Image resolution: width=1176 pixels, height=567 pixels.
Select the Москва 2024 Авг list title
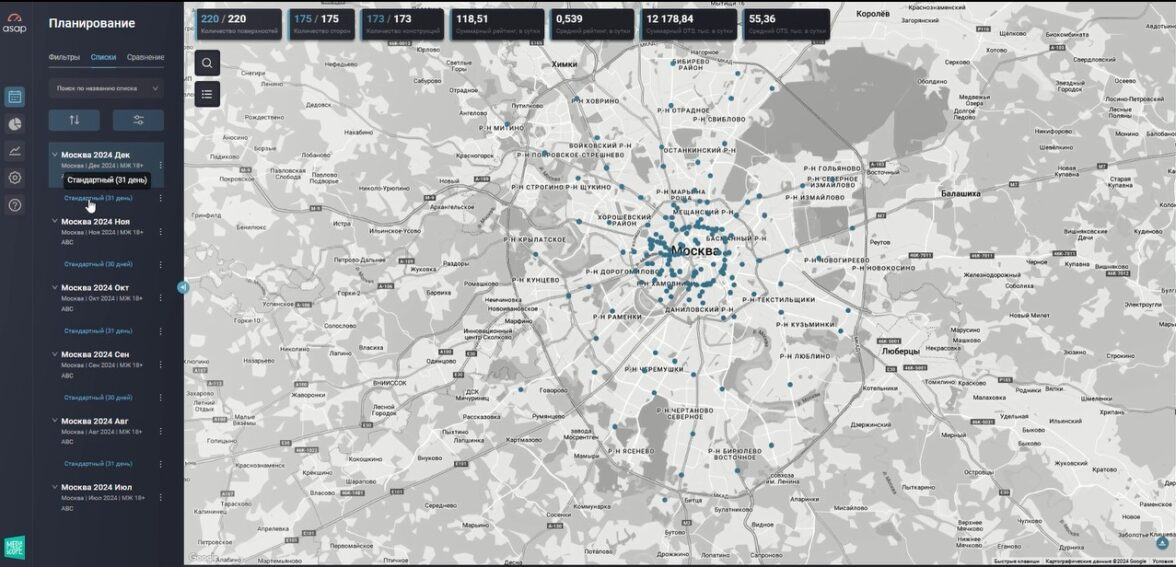coord(94,421)
